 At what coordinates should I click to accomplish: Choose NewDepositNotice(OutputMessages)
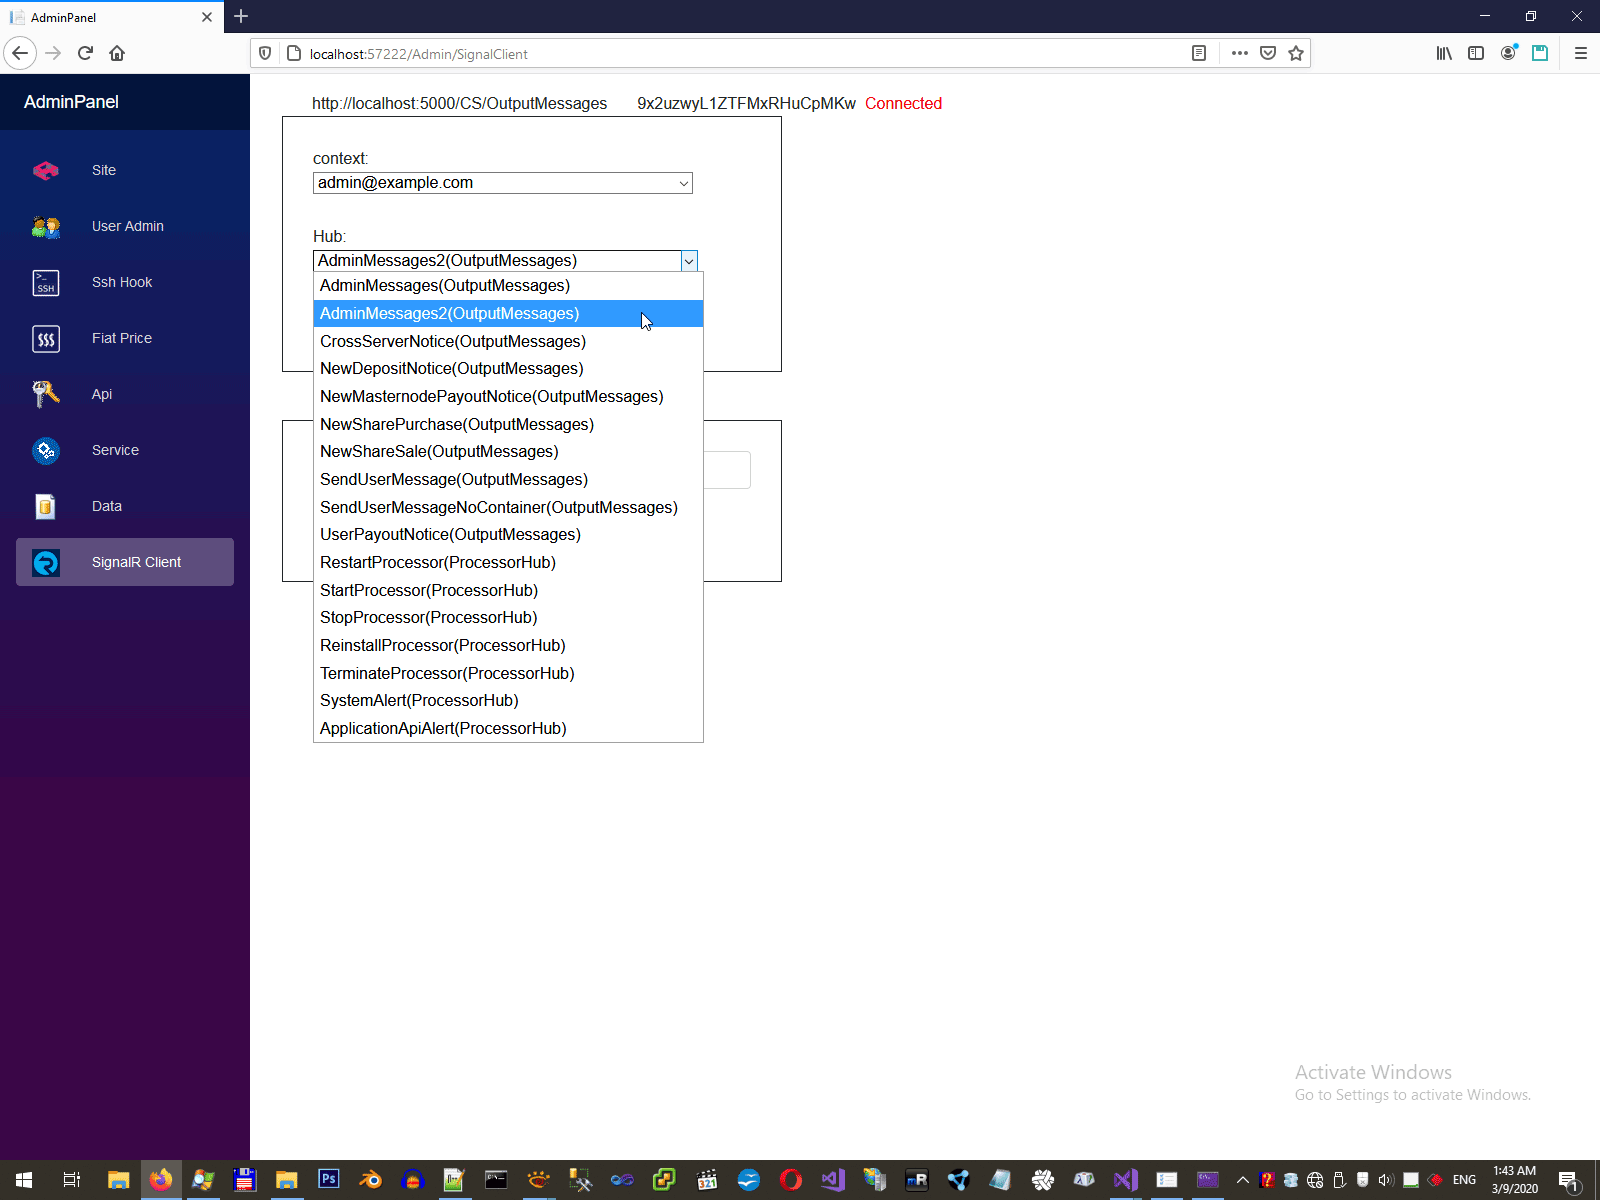coord(508,369)
